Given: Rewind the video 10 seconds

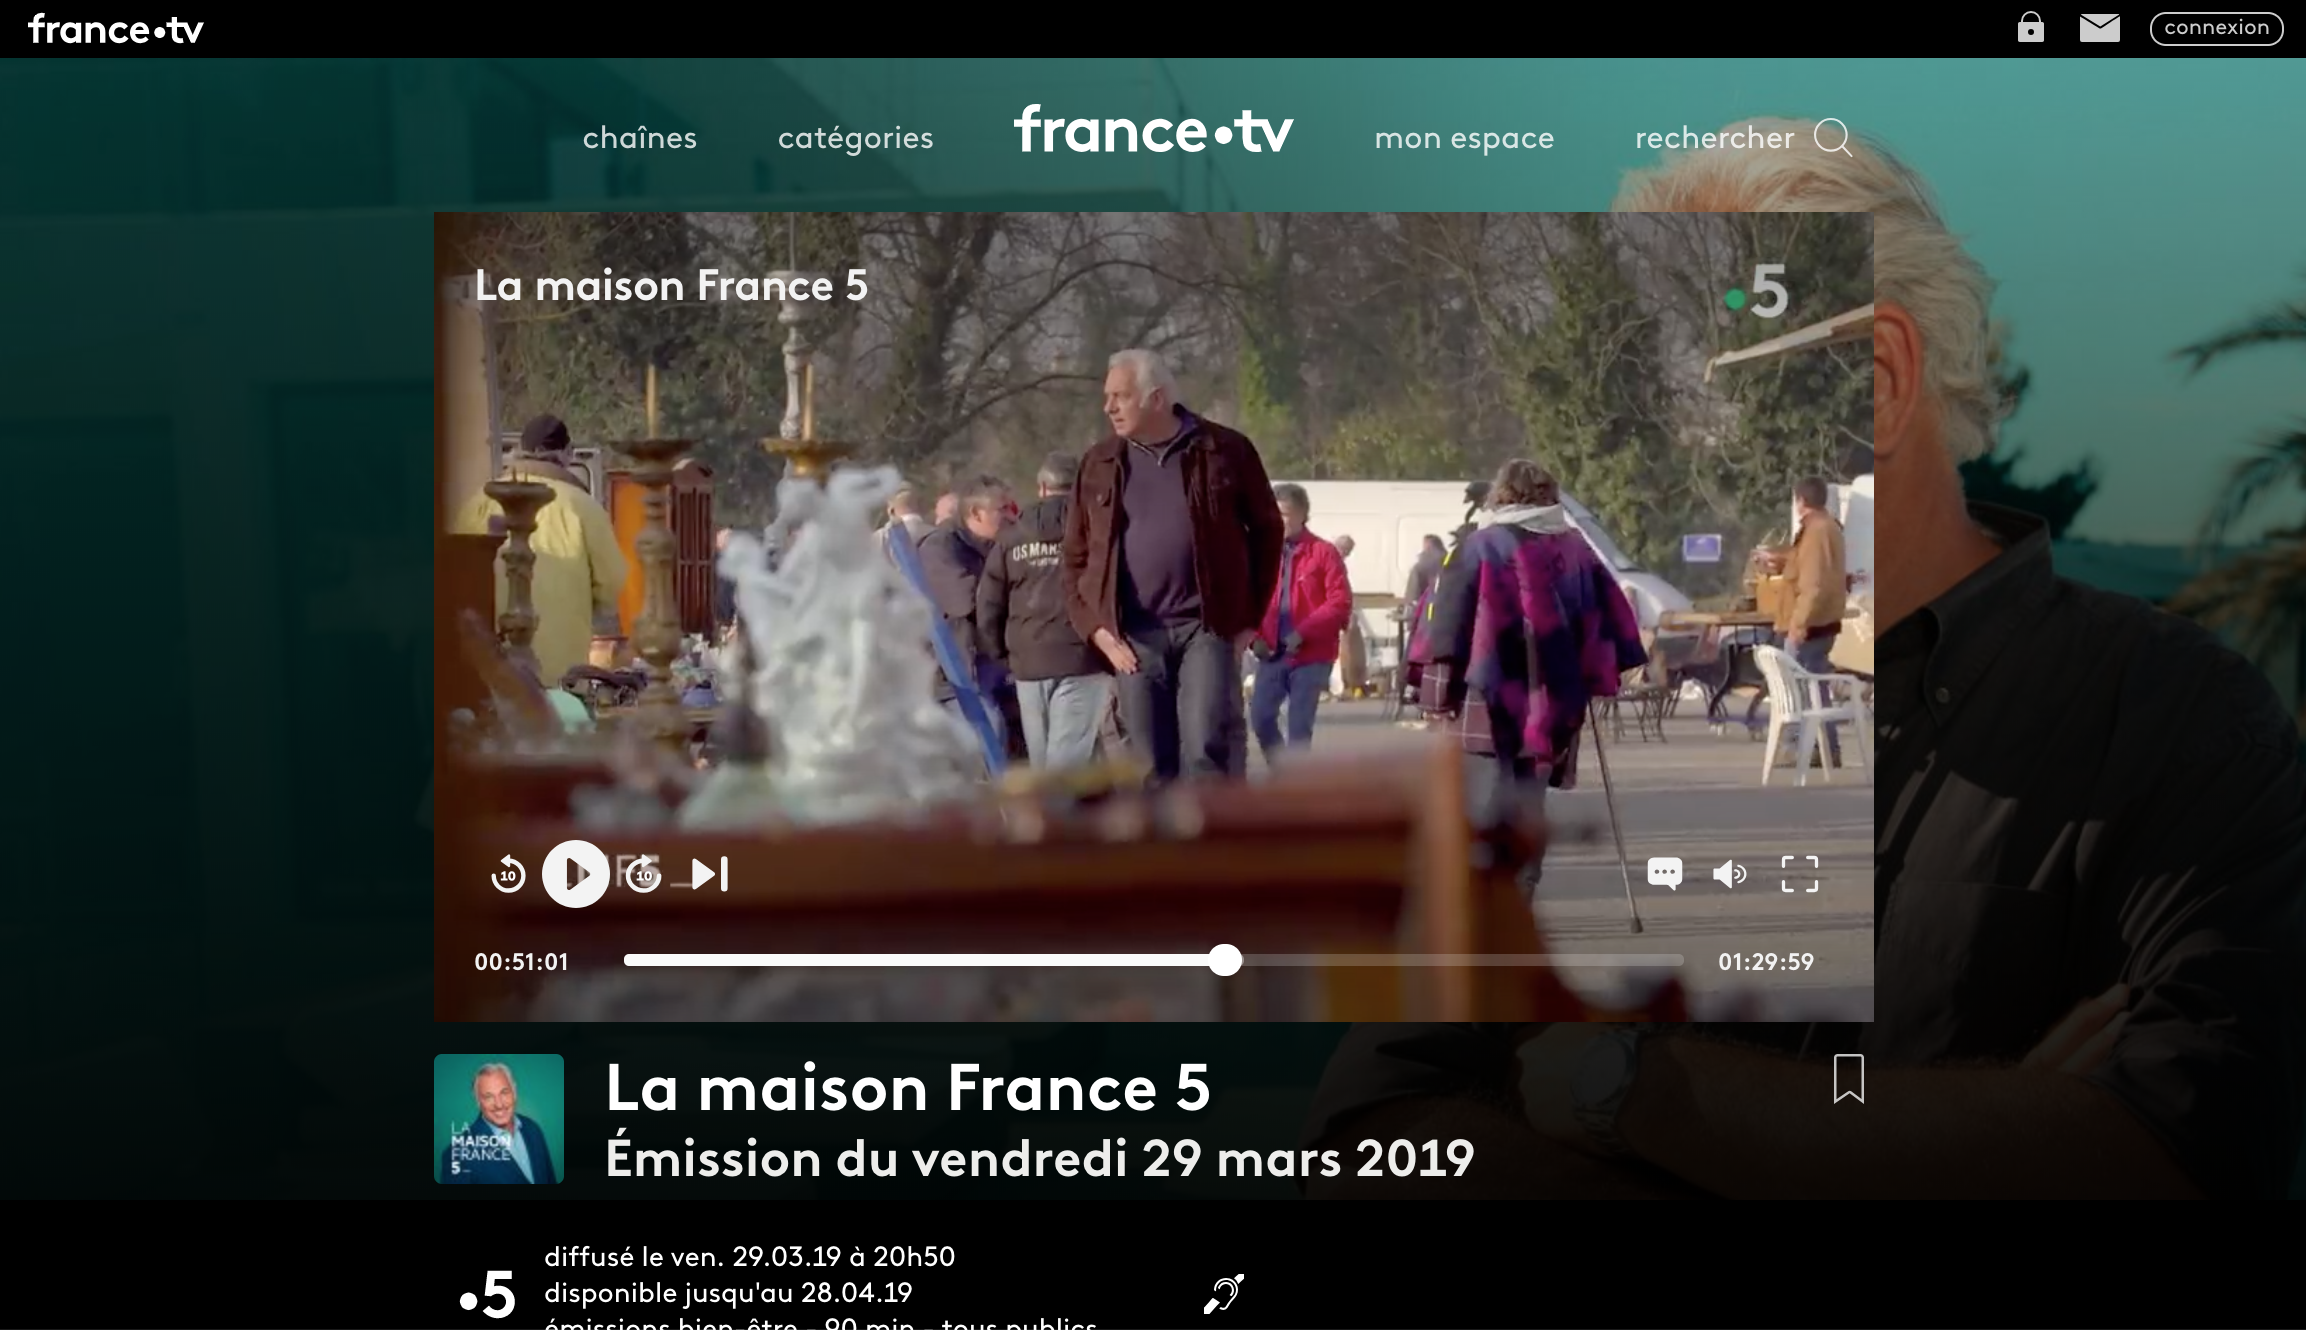Looking at the screenshot, I should [x=508, y=874].
